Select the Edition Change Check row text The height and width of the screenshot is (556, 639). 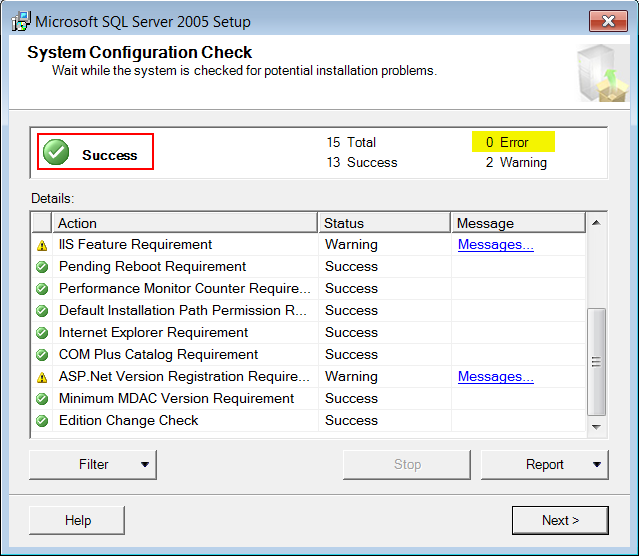(x=128, y=421)
